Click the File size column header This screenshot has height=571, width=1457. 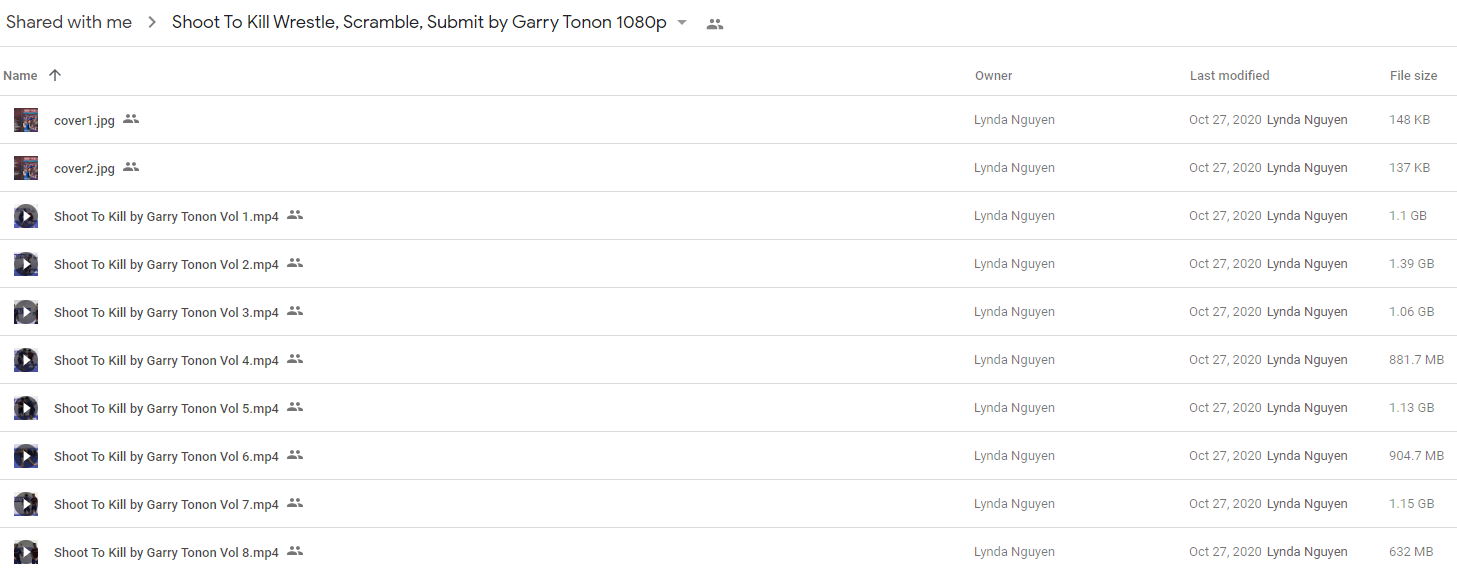tap(1413, 76)
